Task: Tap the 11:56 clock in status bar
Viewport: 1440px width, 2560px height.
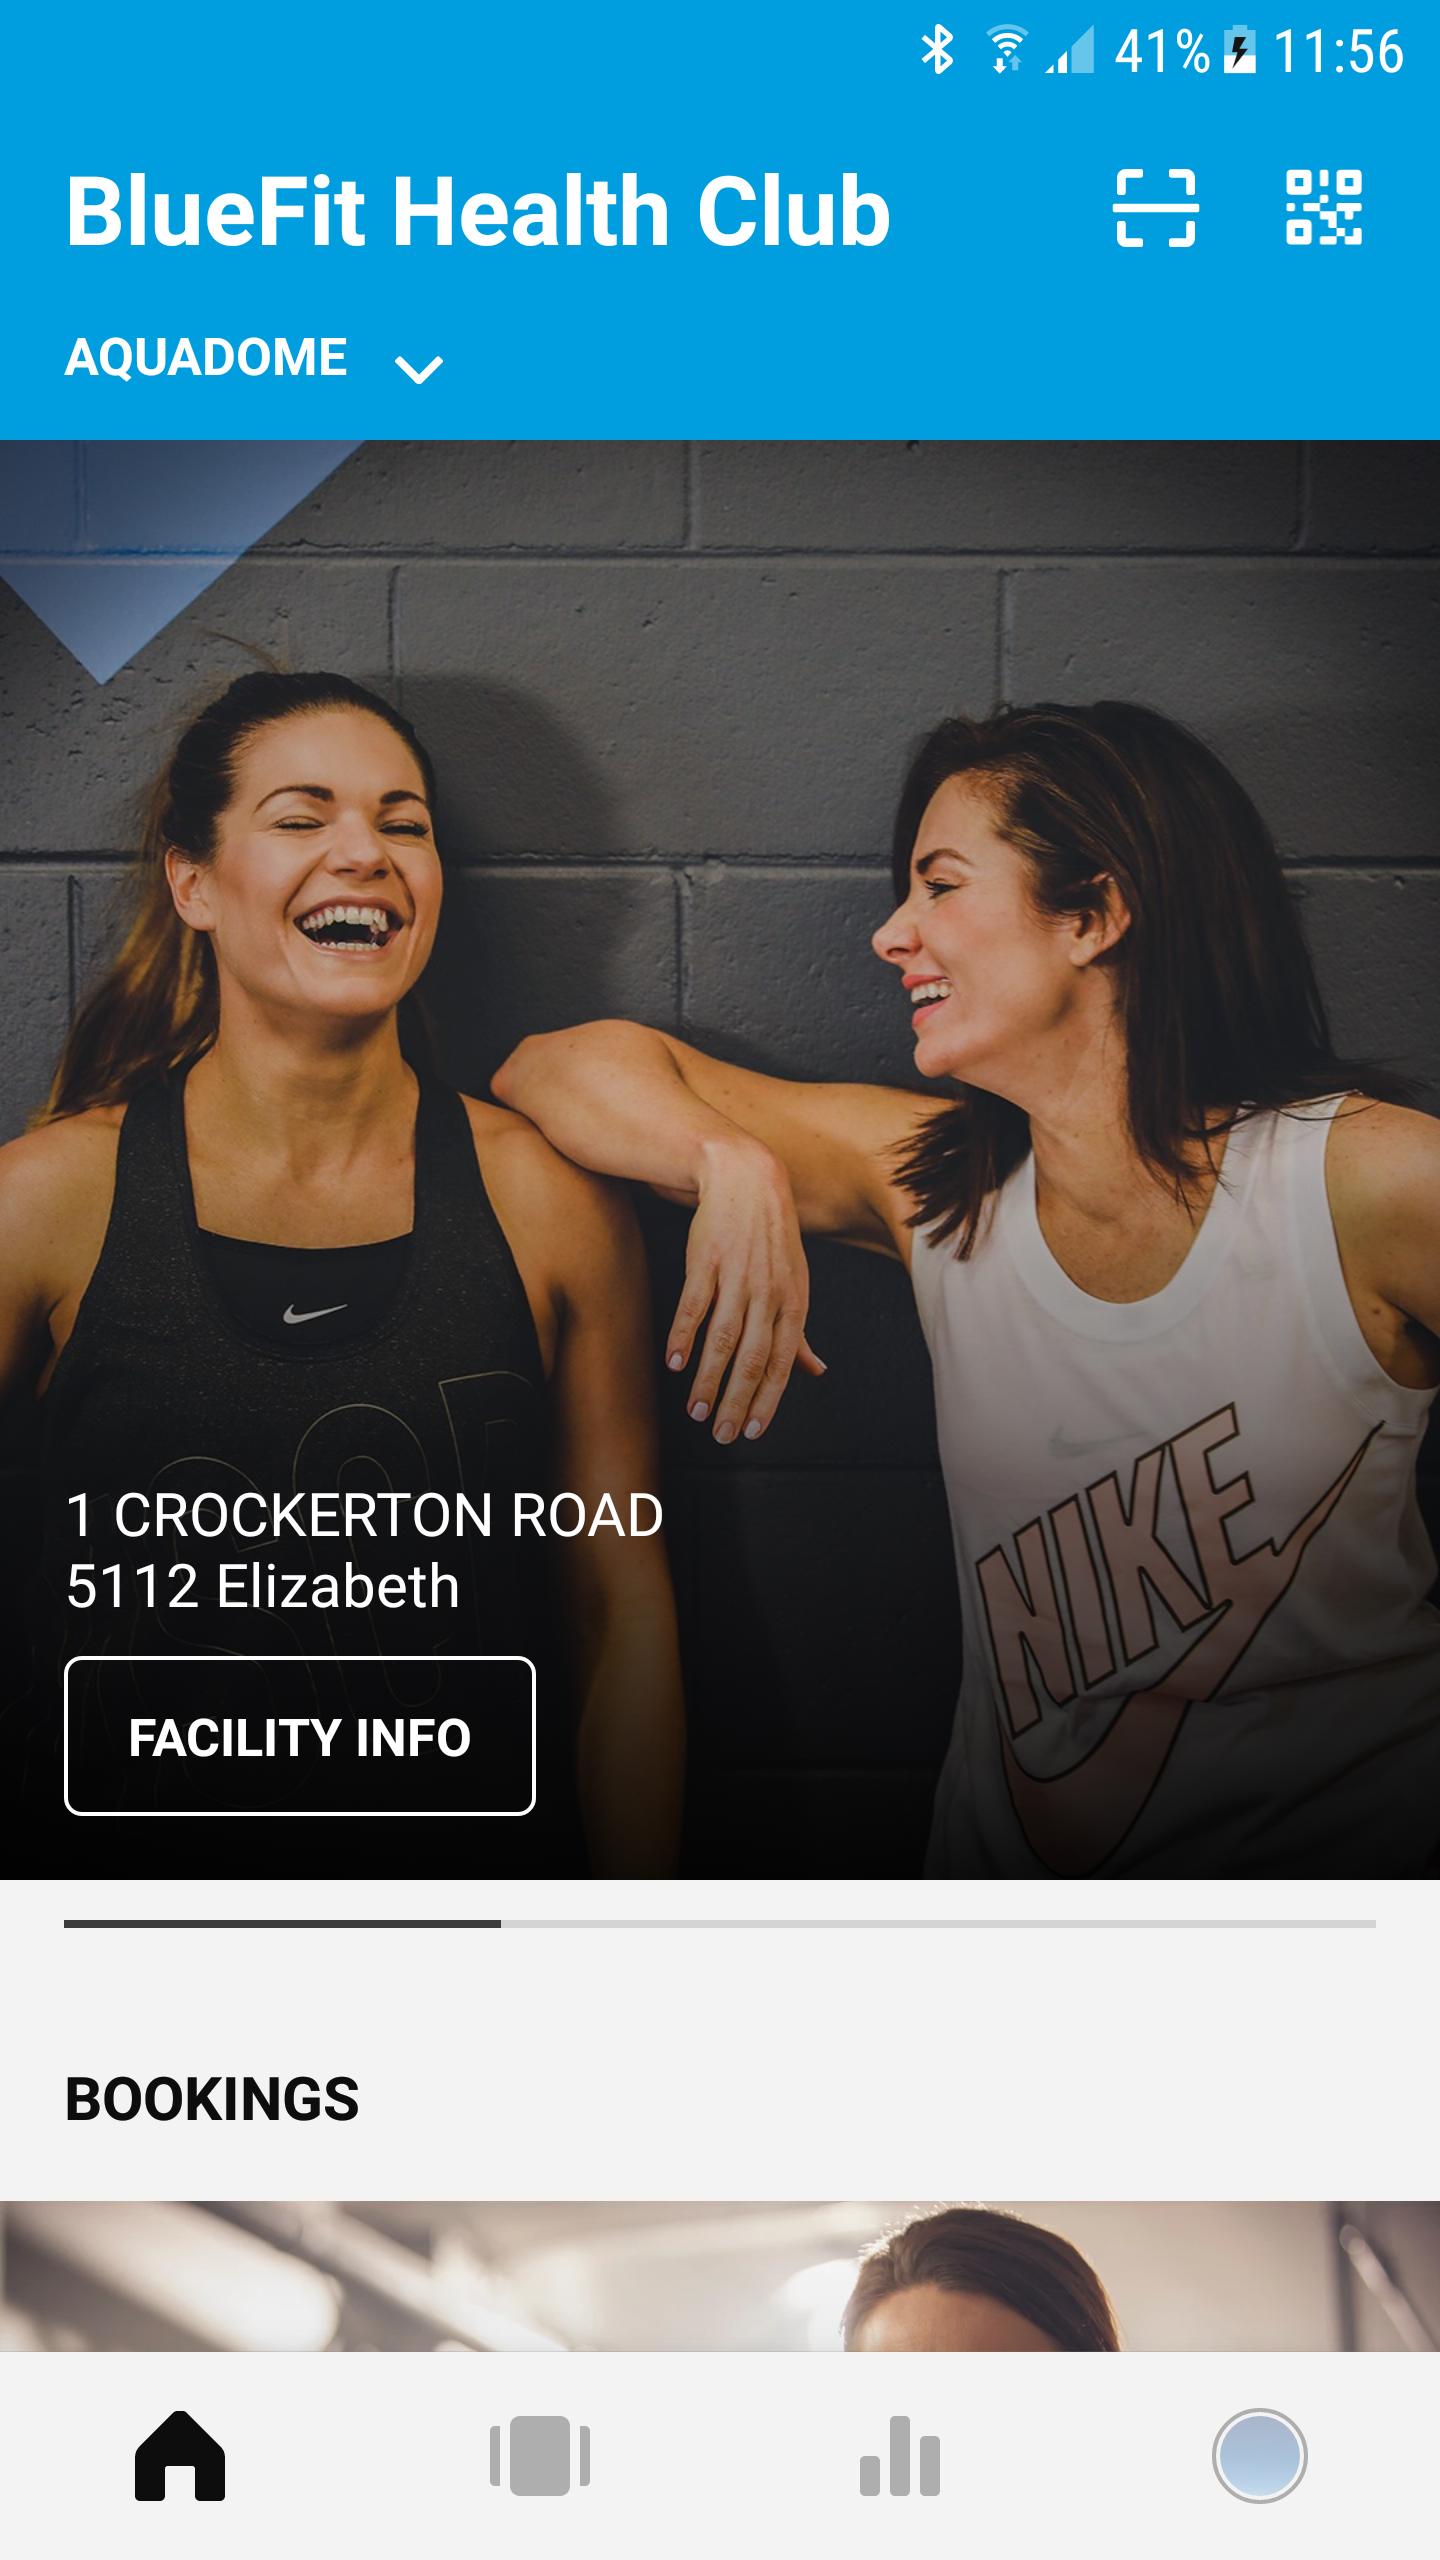Action: pos(1339,50)
